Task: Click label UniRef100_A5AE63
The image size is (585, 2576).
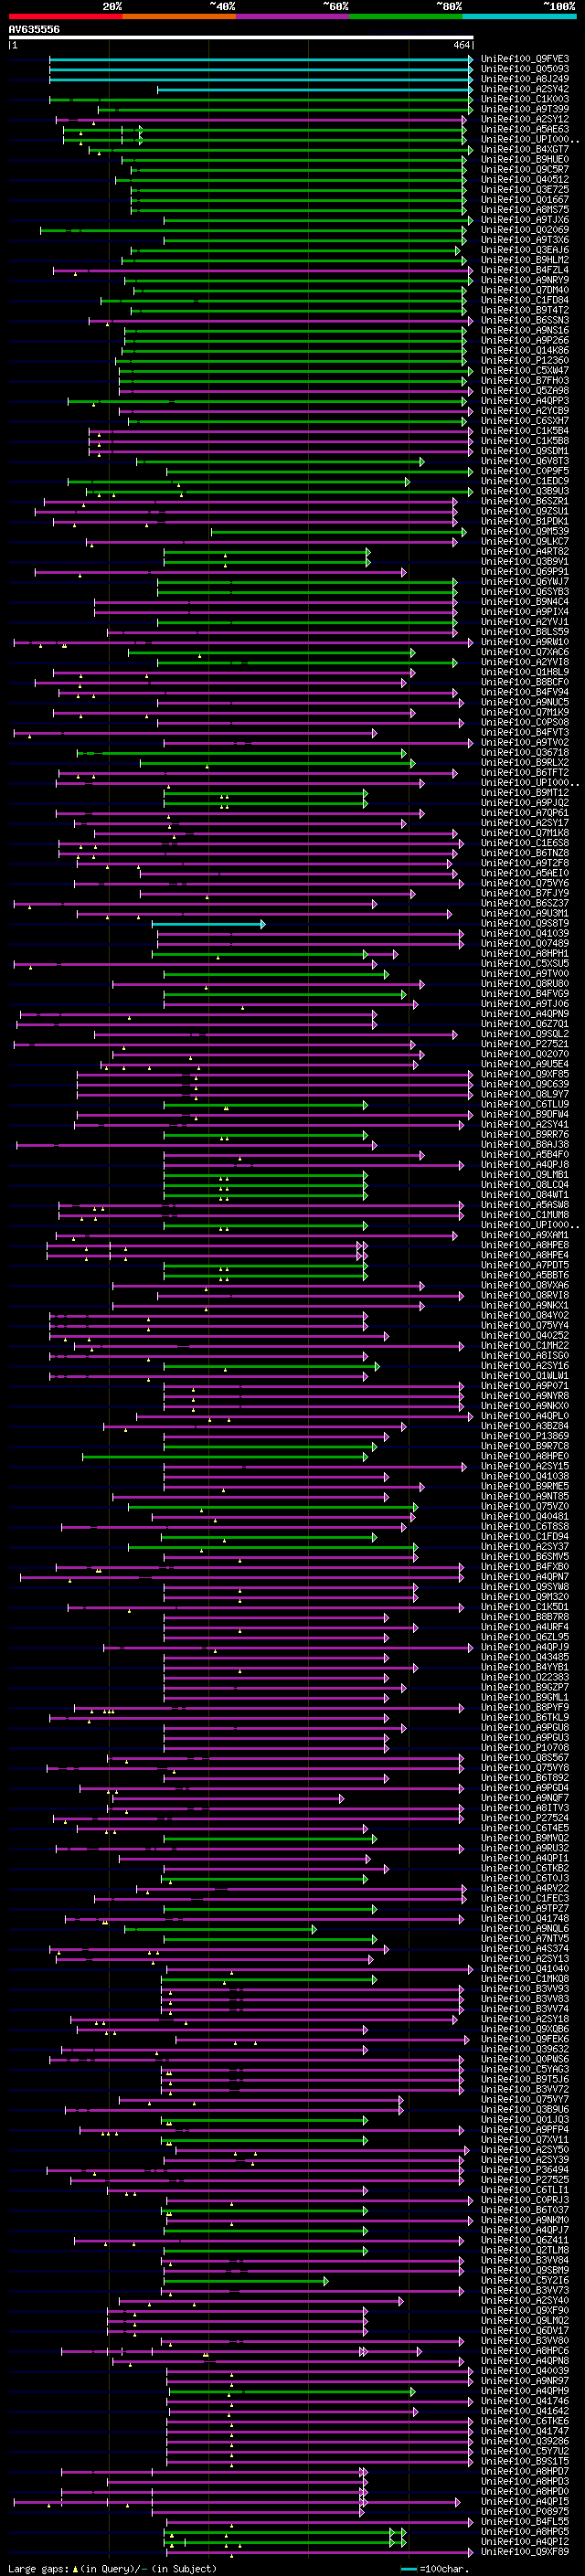Action: tap(525, 129)
